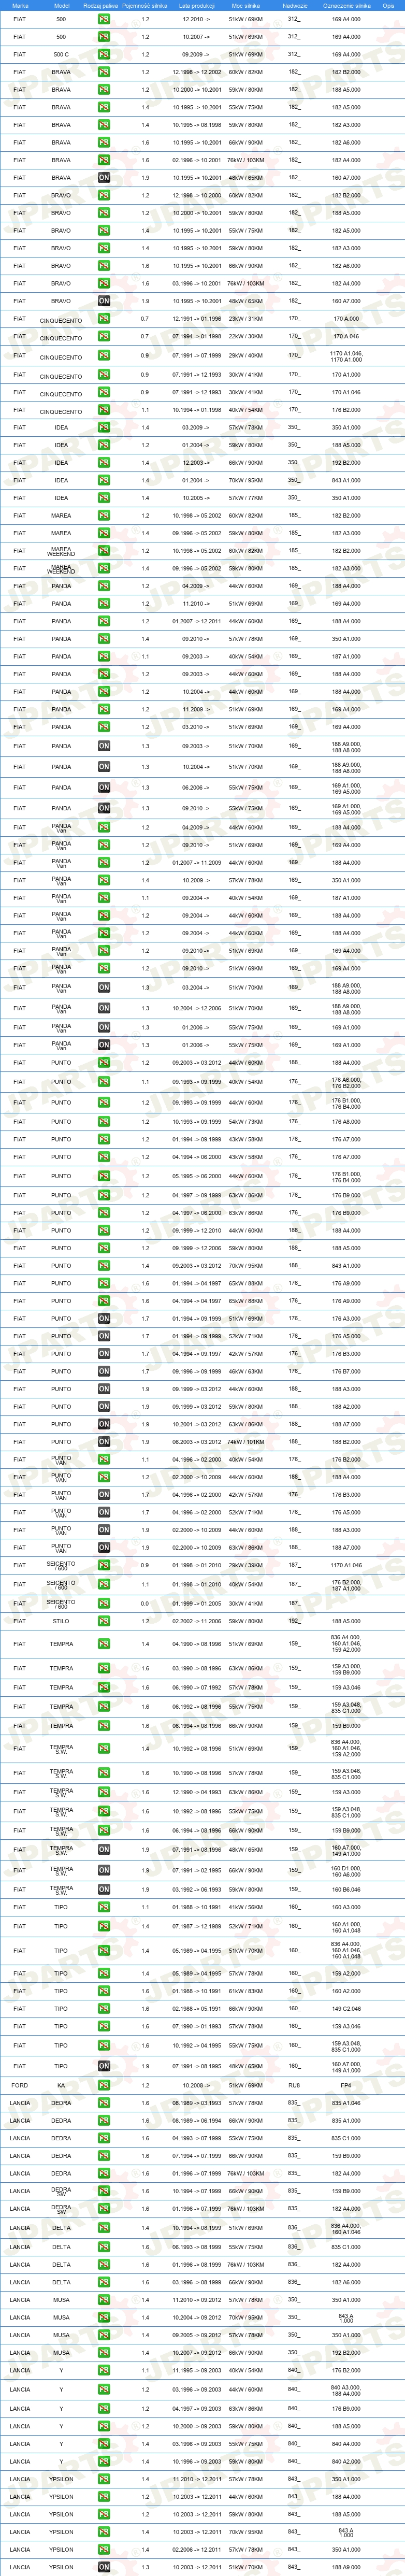405x2576 pixels.
Task: Click the petrol icon in the LANCIA Y 840 A2.000 row
Action: click(104, 2461)
